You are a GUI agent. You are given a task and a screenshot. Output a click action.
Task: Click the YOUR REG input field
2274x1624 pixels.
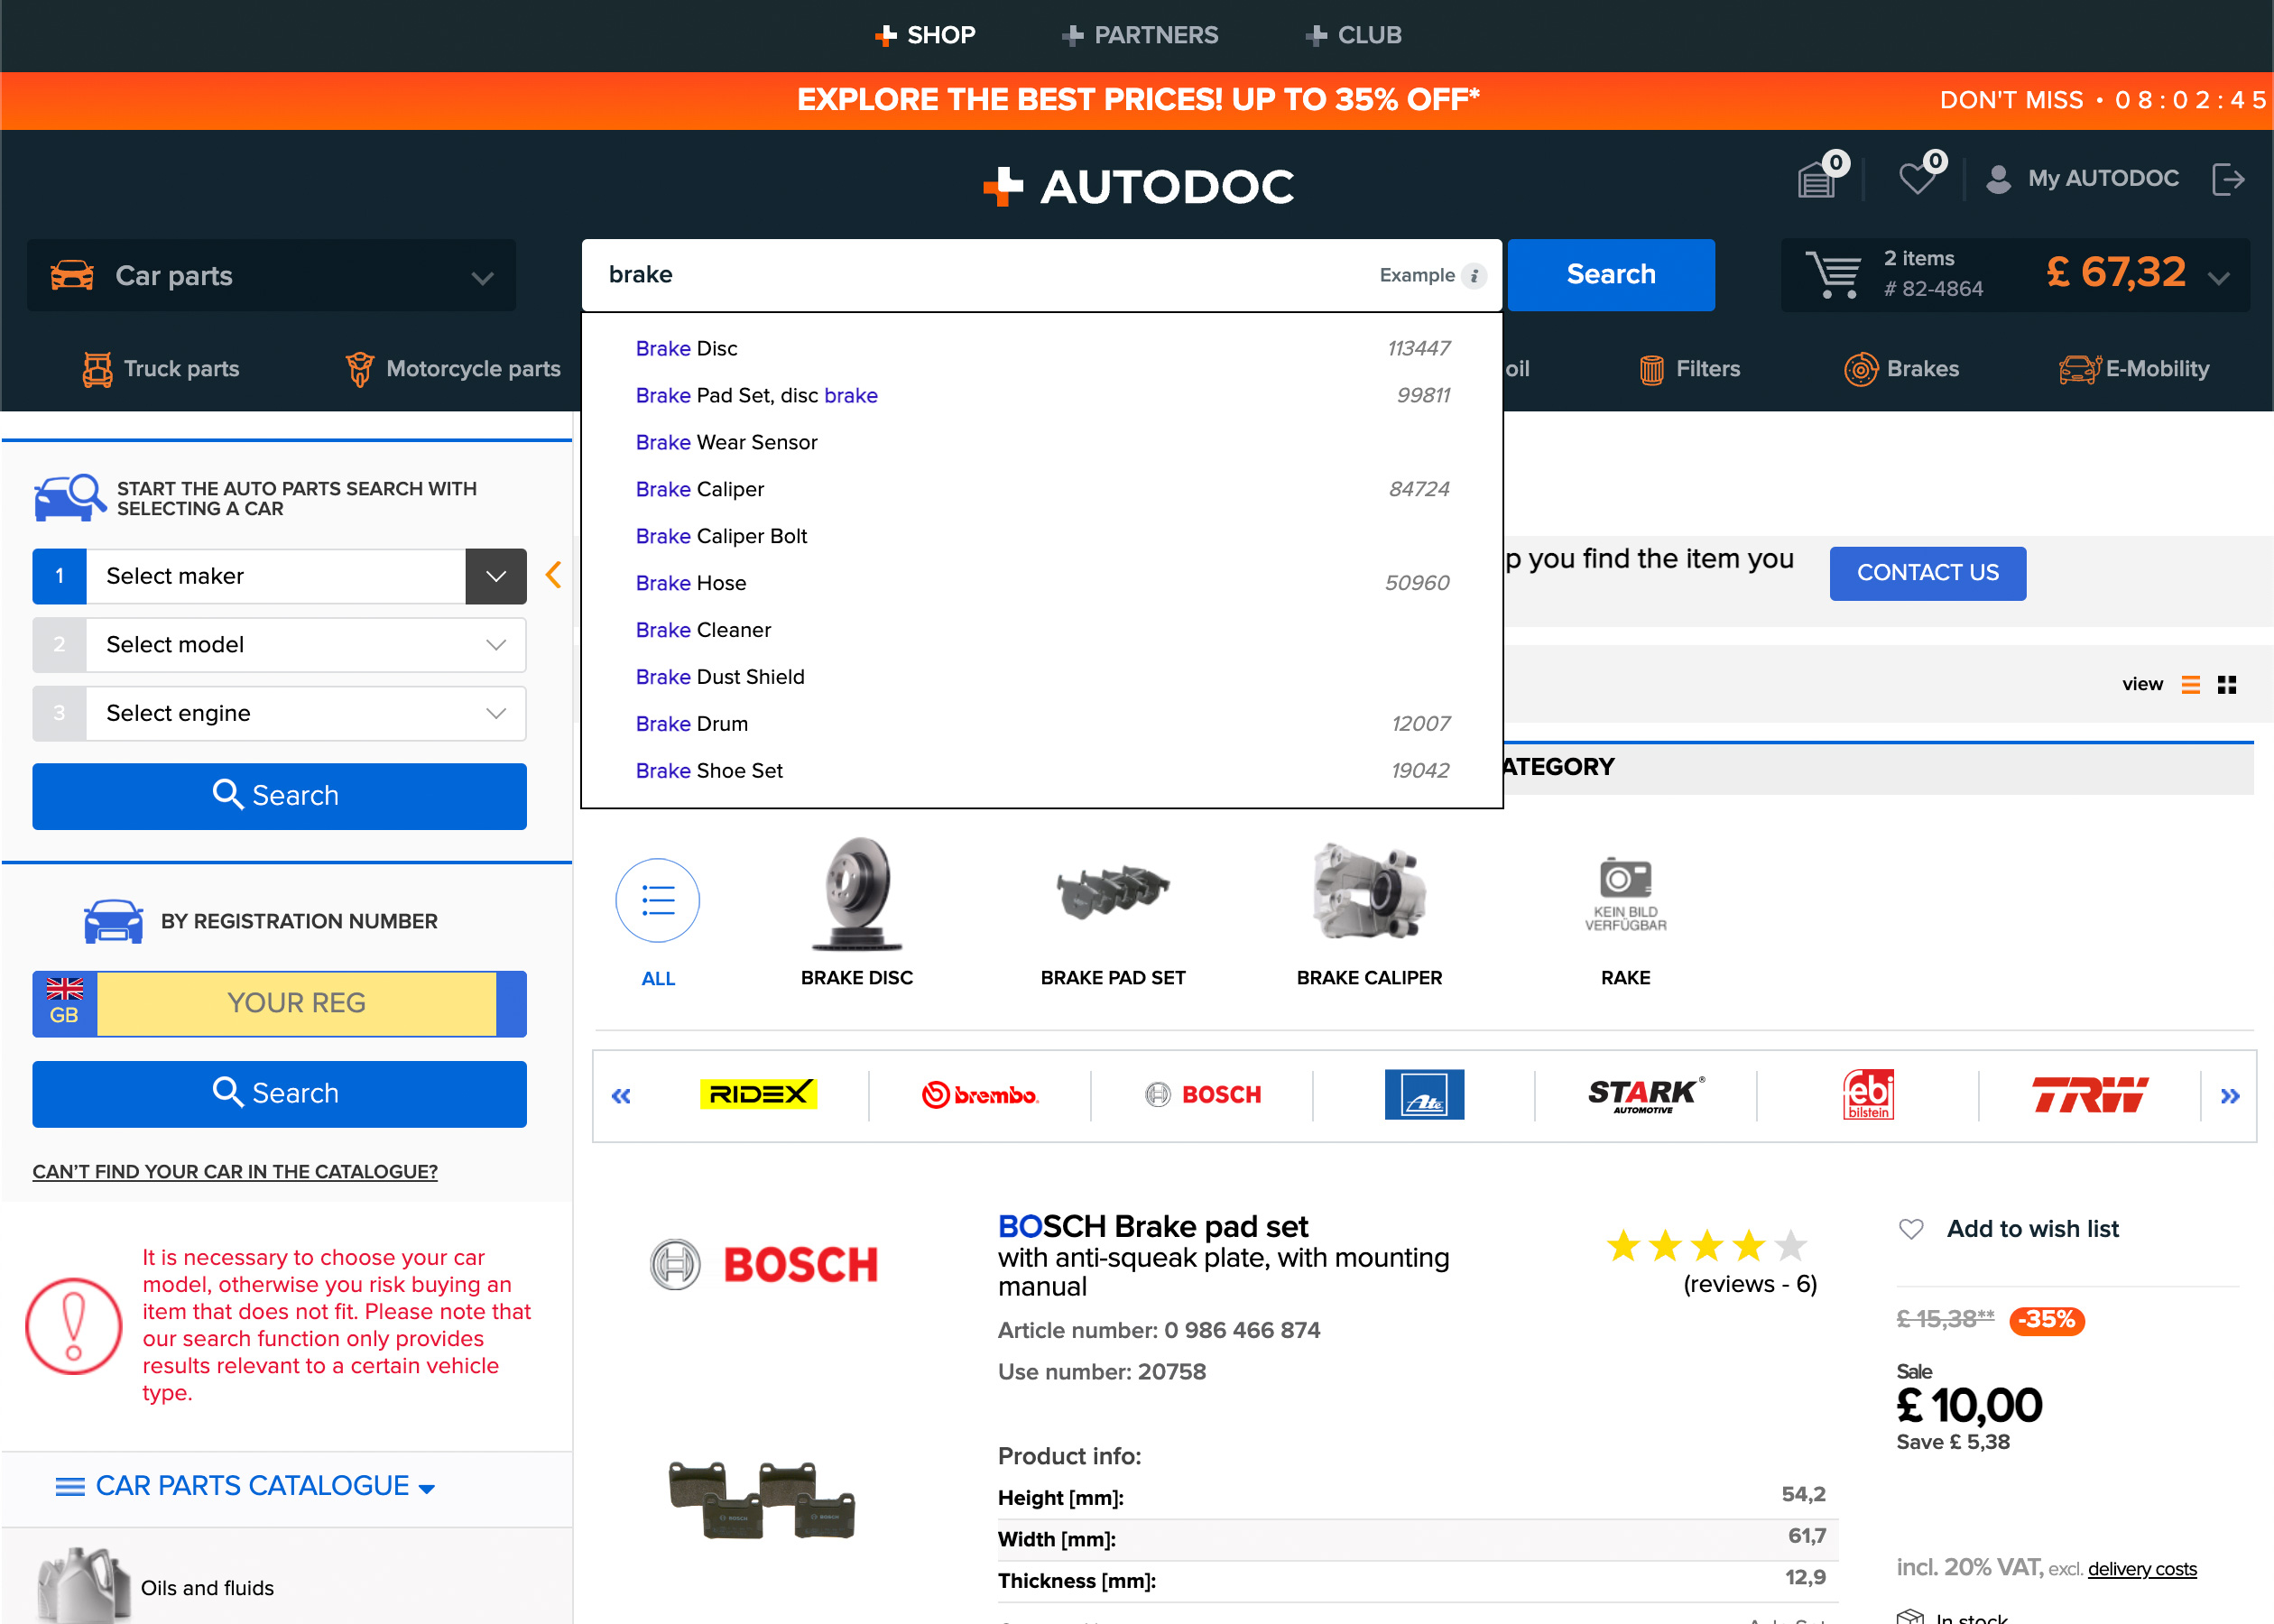[x=297, y=1003]
